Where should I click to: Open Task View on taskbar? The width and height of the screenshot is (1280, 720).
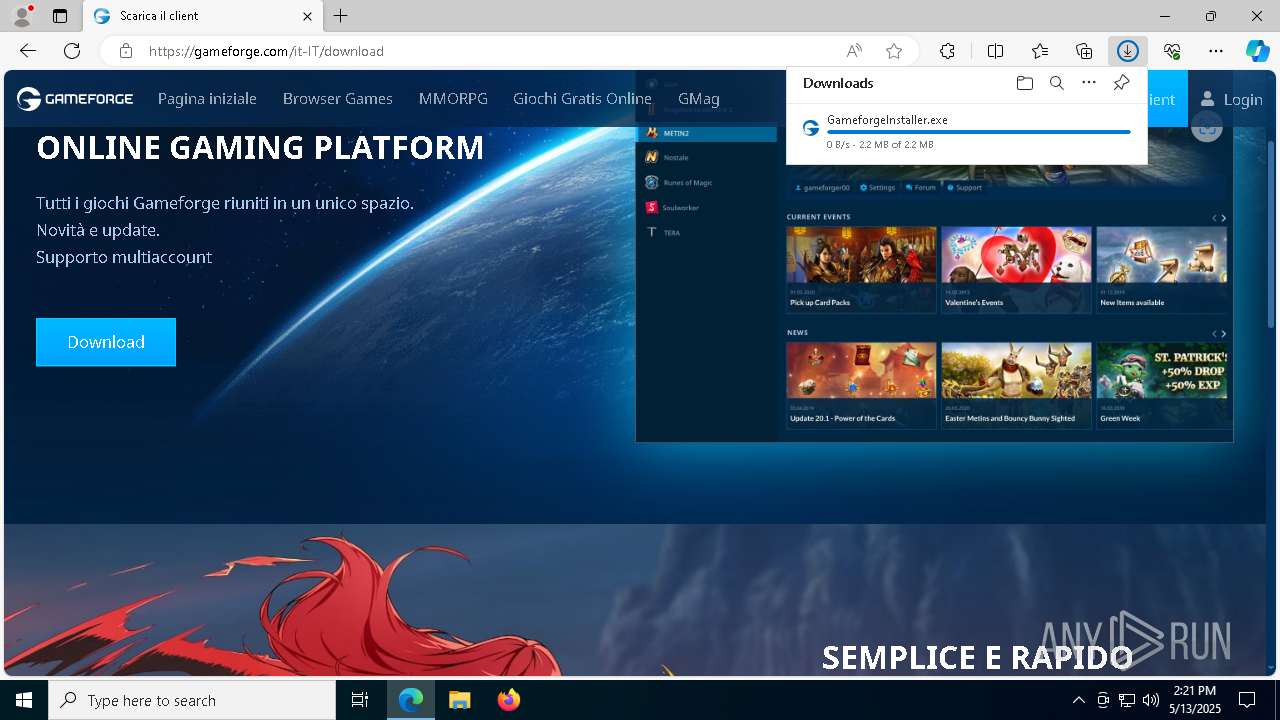click(x=360, y=700)
